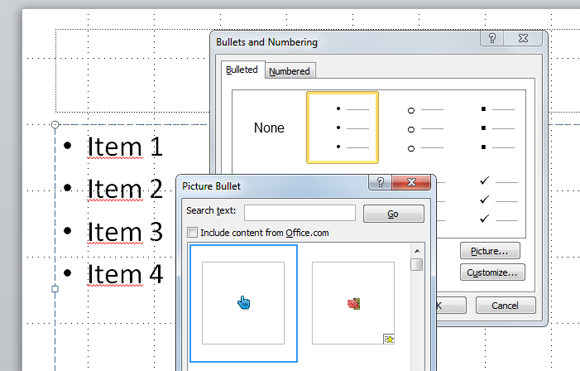Click the picture list scrollbar thumb

tap(417, 264)
